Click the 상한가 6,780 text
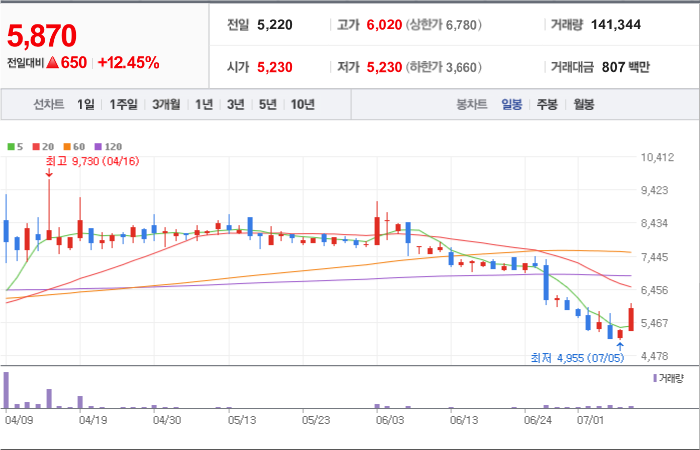This screenshot has height=450, width=700. (x=444, y=25)
